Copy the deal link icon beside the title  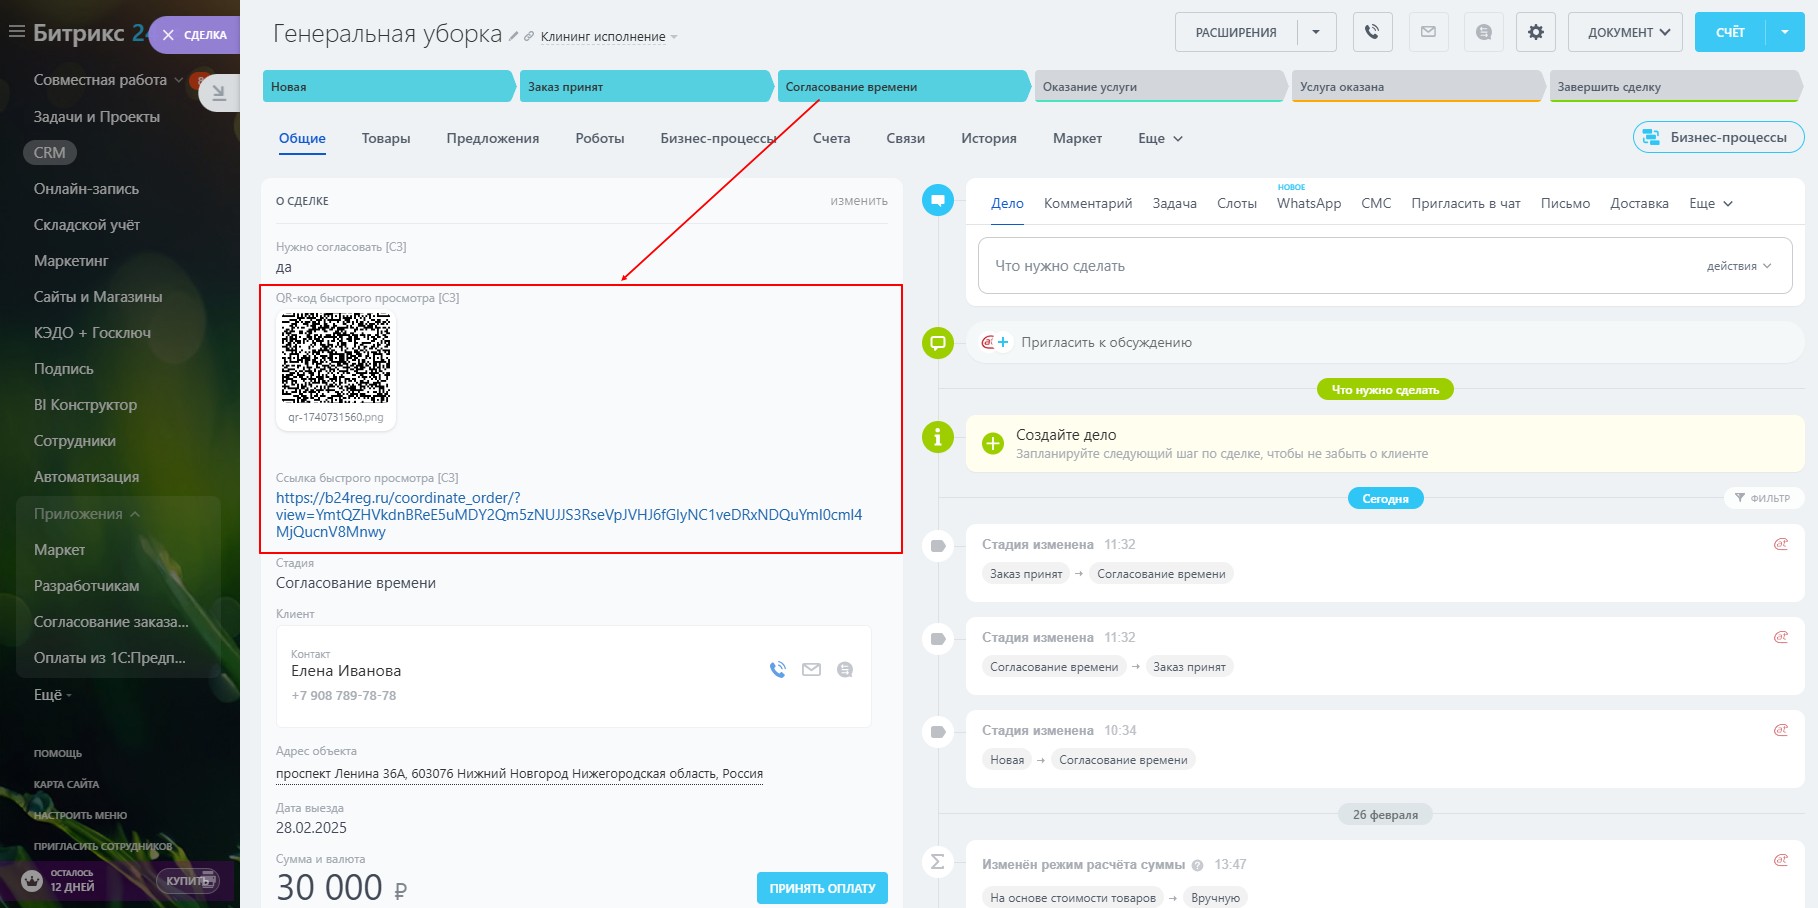click(529, 36)
